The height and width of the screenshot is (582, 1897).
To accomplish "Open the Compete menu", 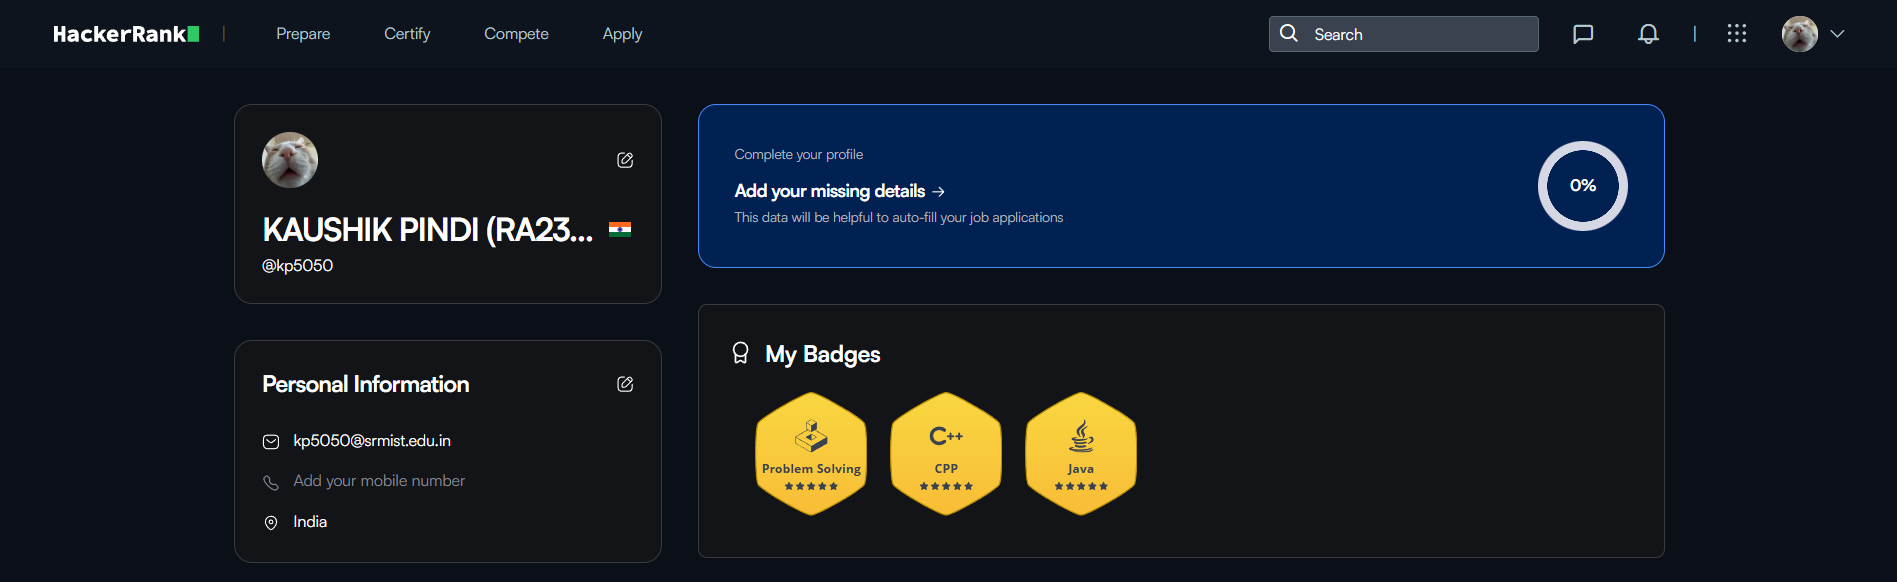I will click(516, 34).
